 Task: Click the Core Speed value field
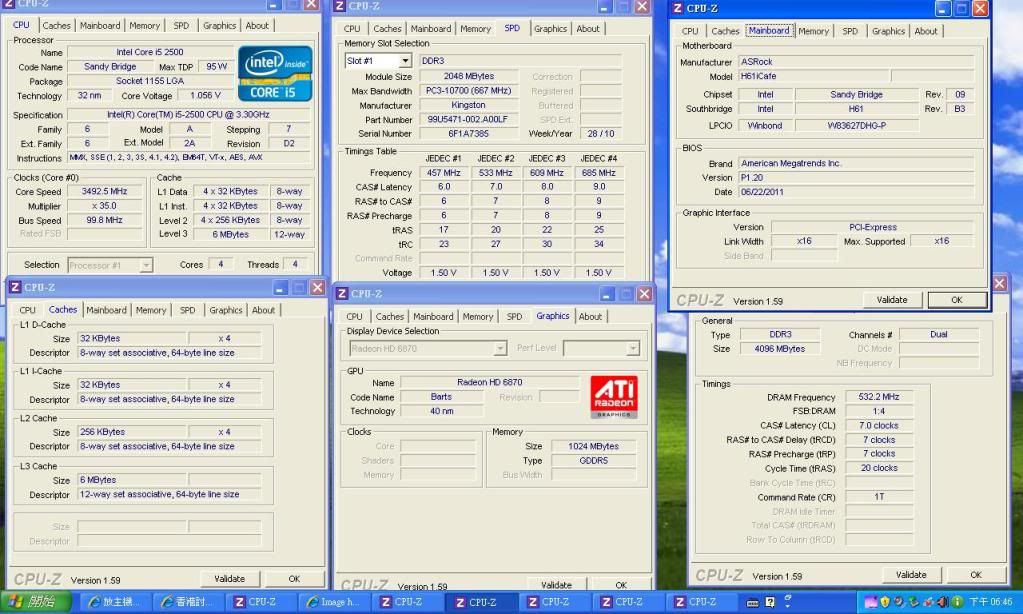click(105, 191)
